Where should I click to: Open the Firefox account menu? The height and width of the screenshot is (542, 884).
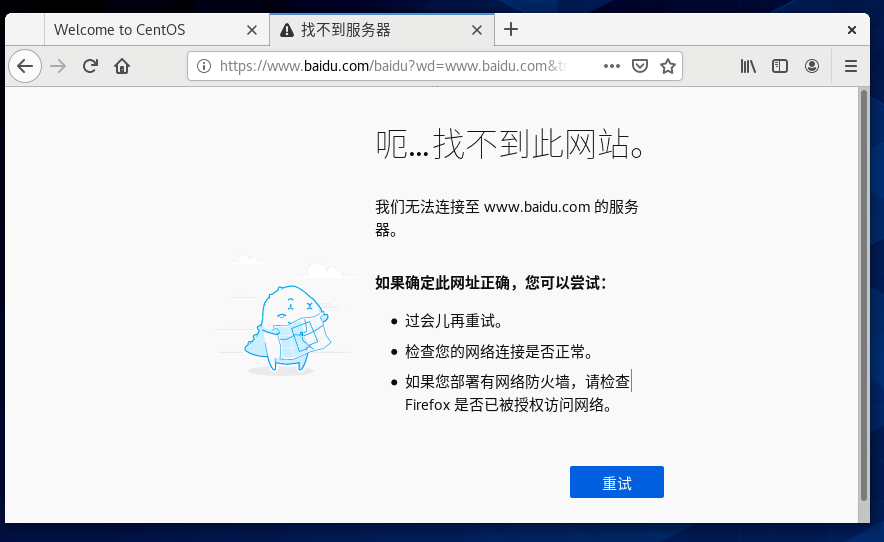point(812,66)
